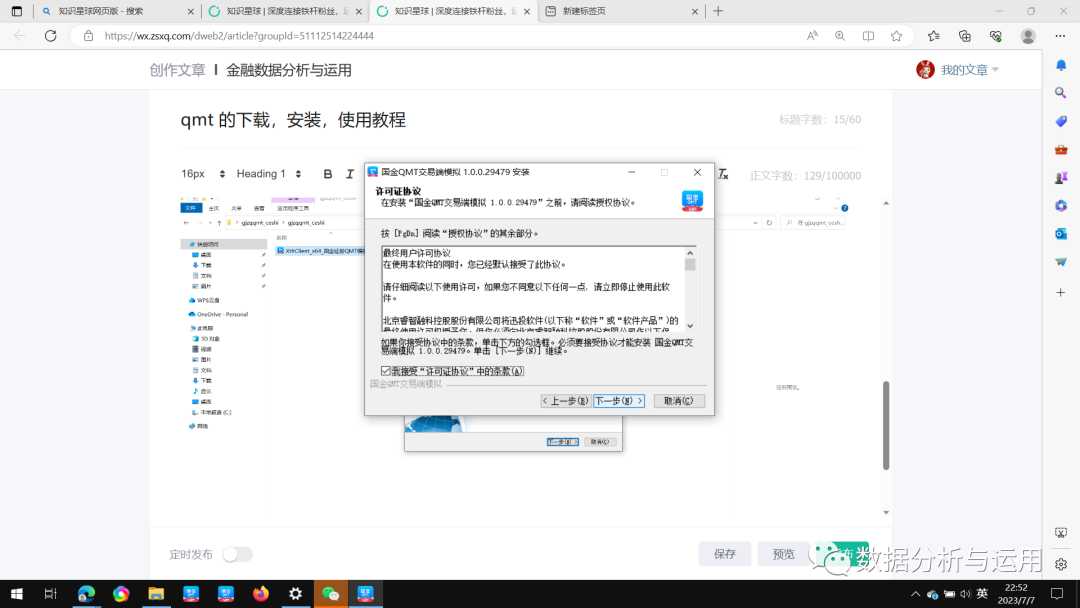Clear formatting with the Tx icon
This screenshot has height=608, width=1080.
723,174
